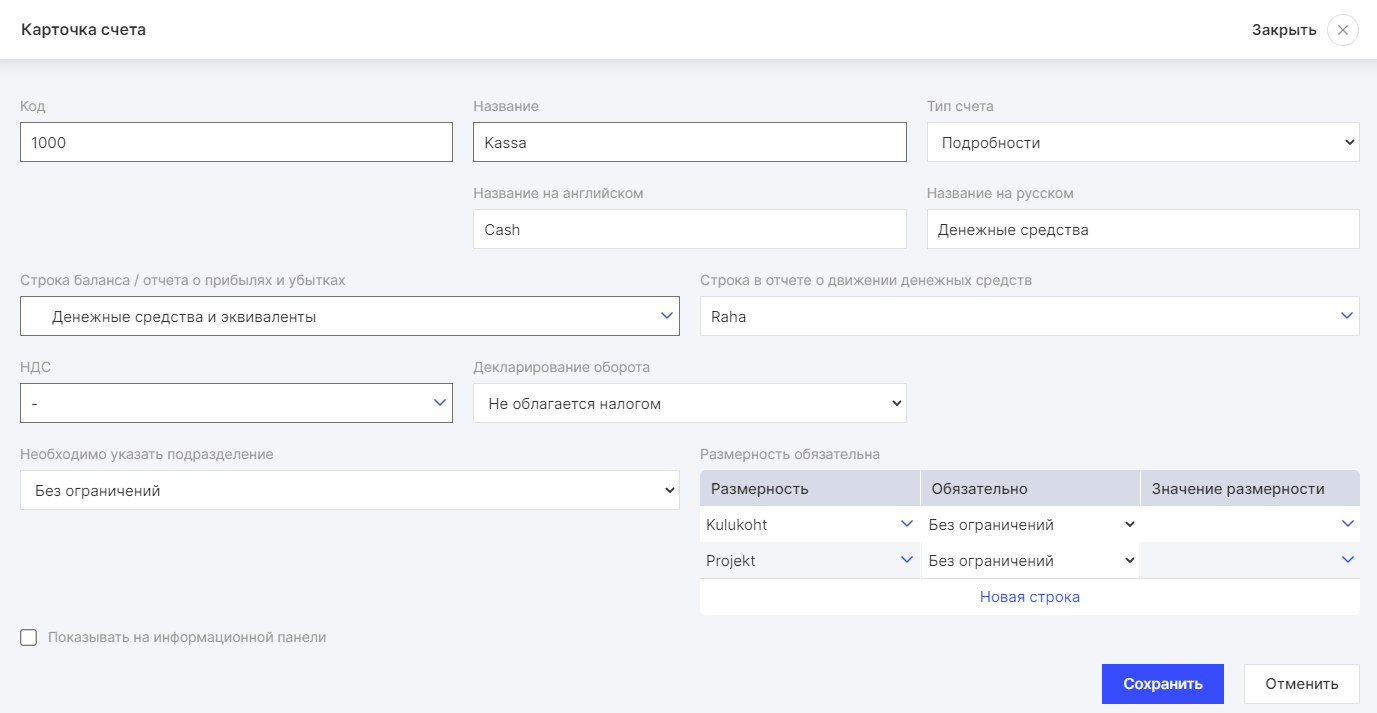
Task: Expand the Kulukoht dimension dropdown arrow
Action: click(906, 524)
